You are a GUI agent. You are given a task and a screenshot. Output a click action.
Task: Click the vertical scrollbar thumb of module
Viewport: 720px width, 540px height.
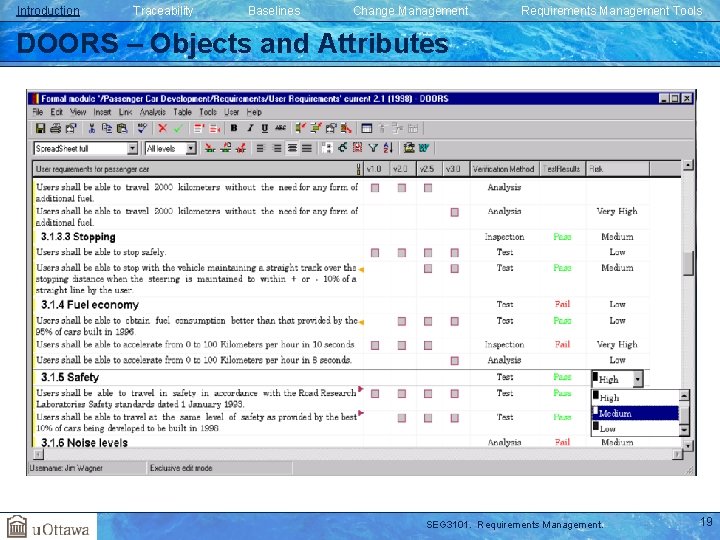pyautogui.click(x=688, y=264)
